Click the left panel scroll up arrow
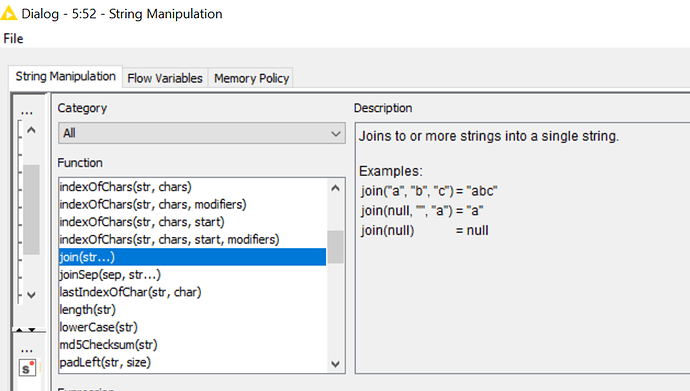This screenshot has width=690, height=391. pyautogui.click(x=31, y=130)
